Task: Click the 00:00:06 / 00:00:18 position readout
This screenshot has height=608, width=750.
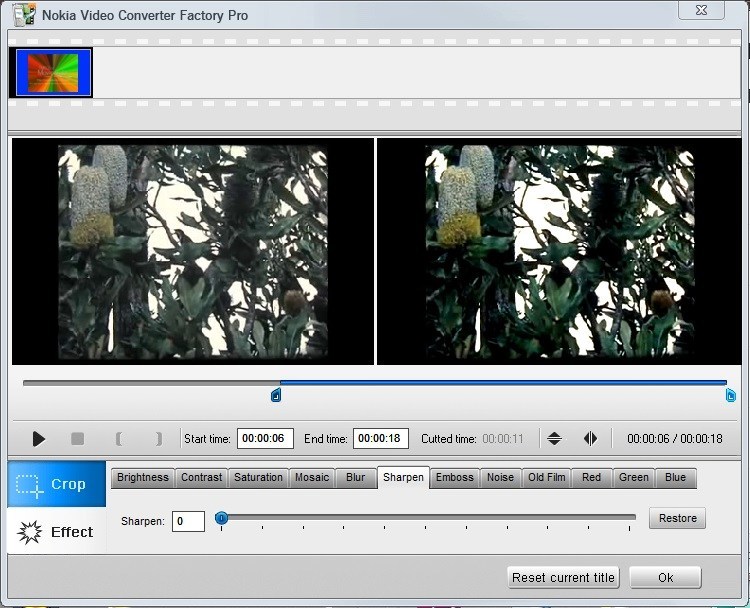Action: pos(674,439)
